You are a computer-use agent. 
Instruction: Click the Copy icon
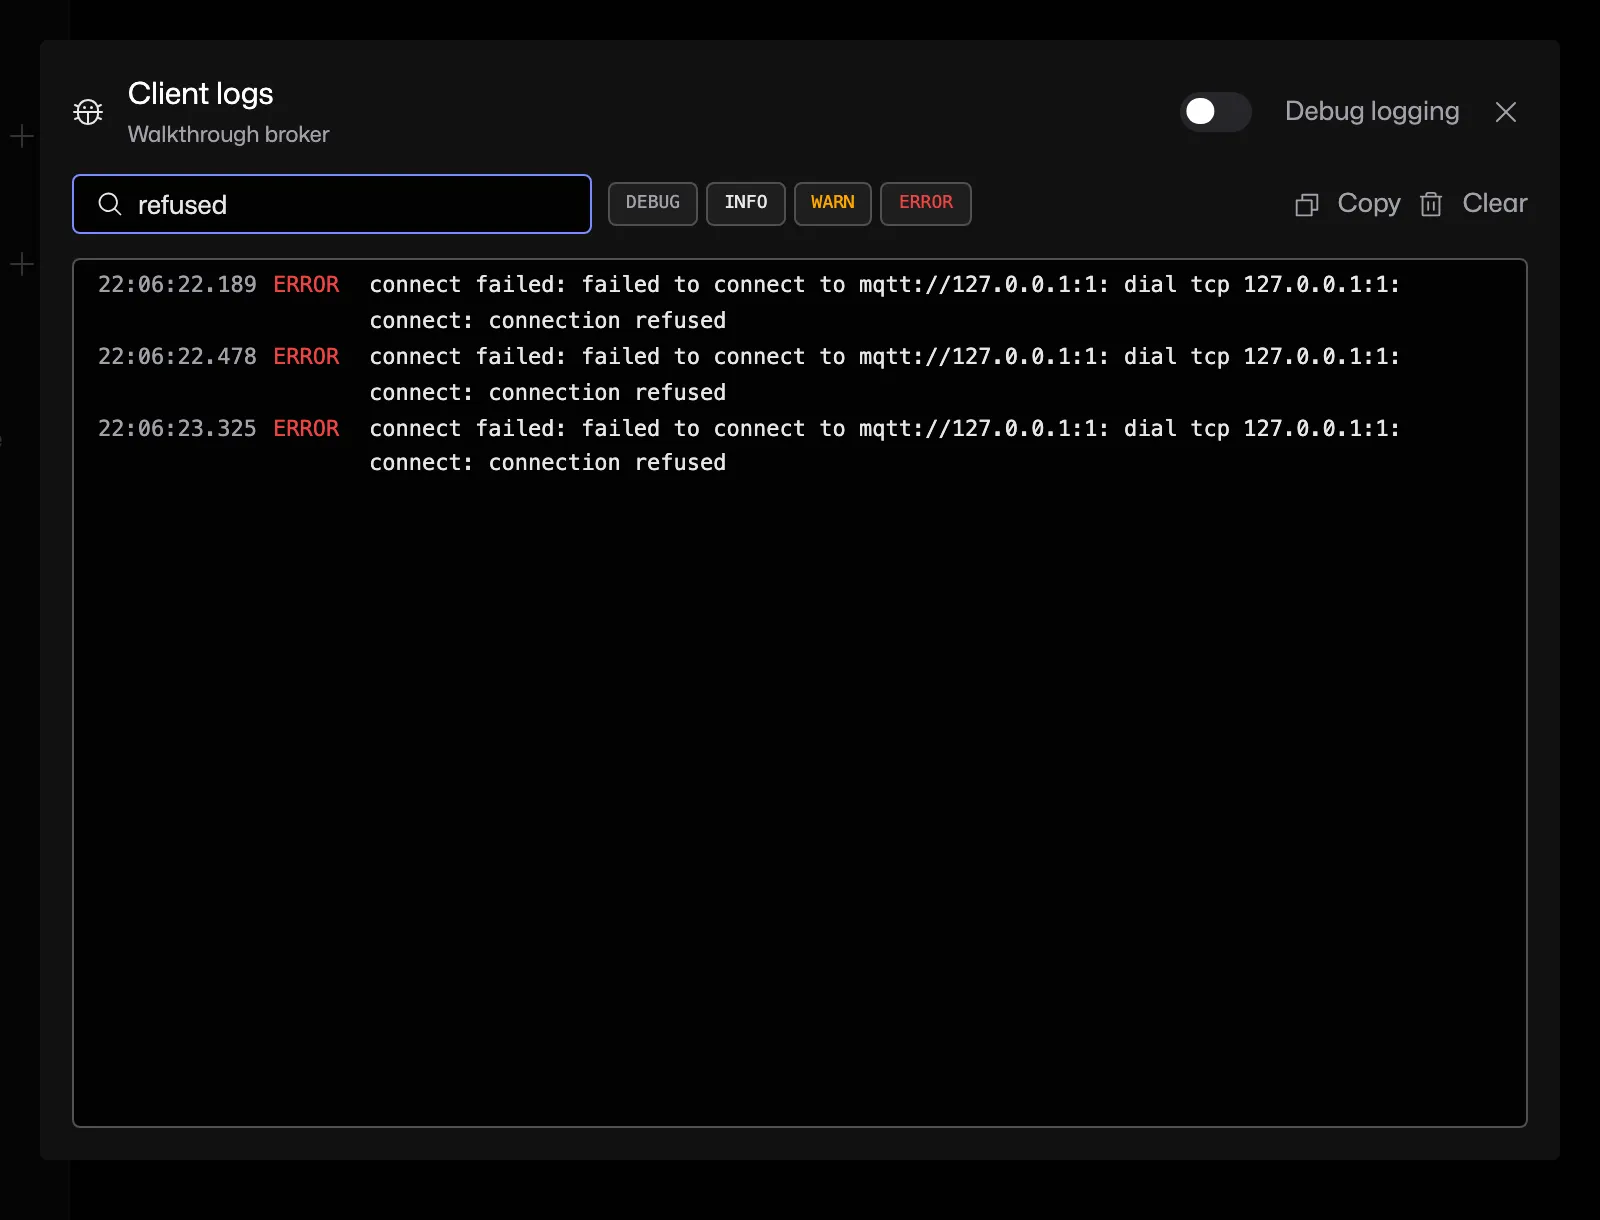[x=1307, y=204]
